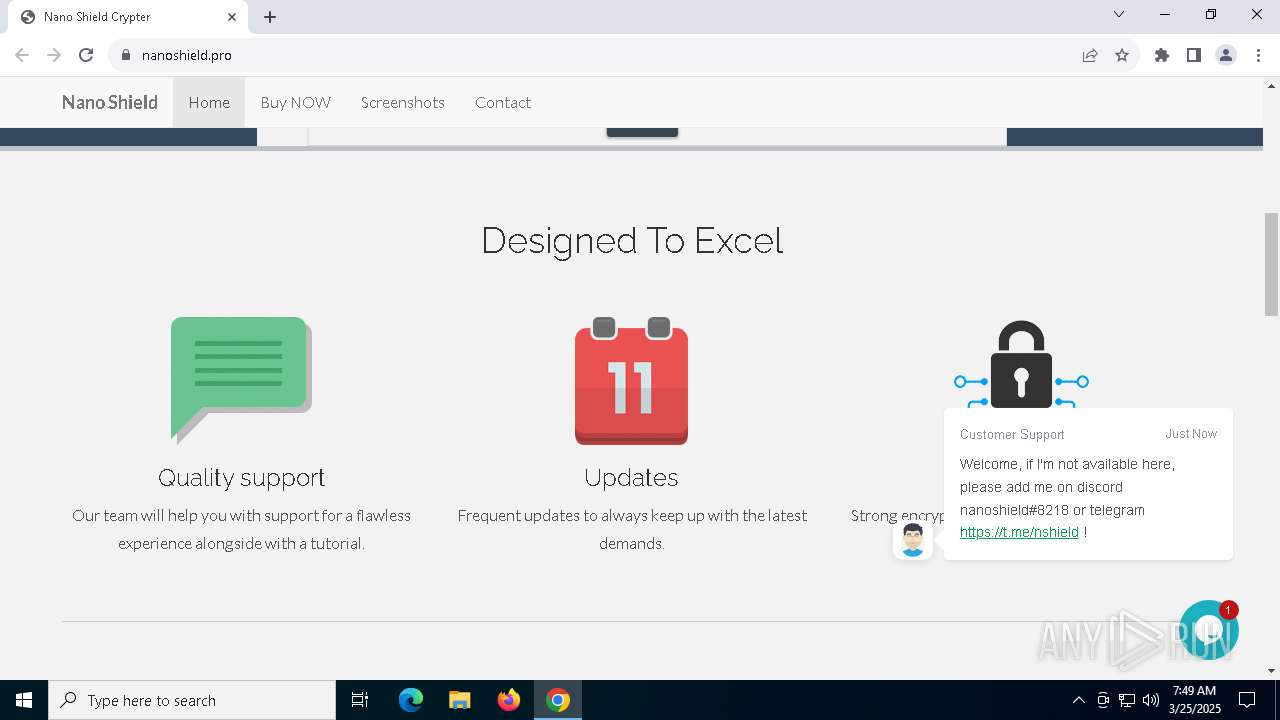
Task: Switch to the Nano Shield Crypter tab
Action: (126, 17)
